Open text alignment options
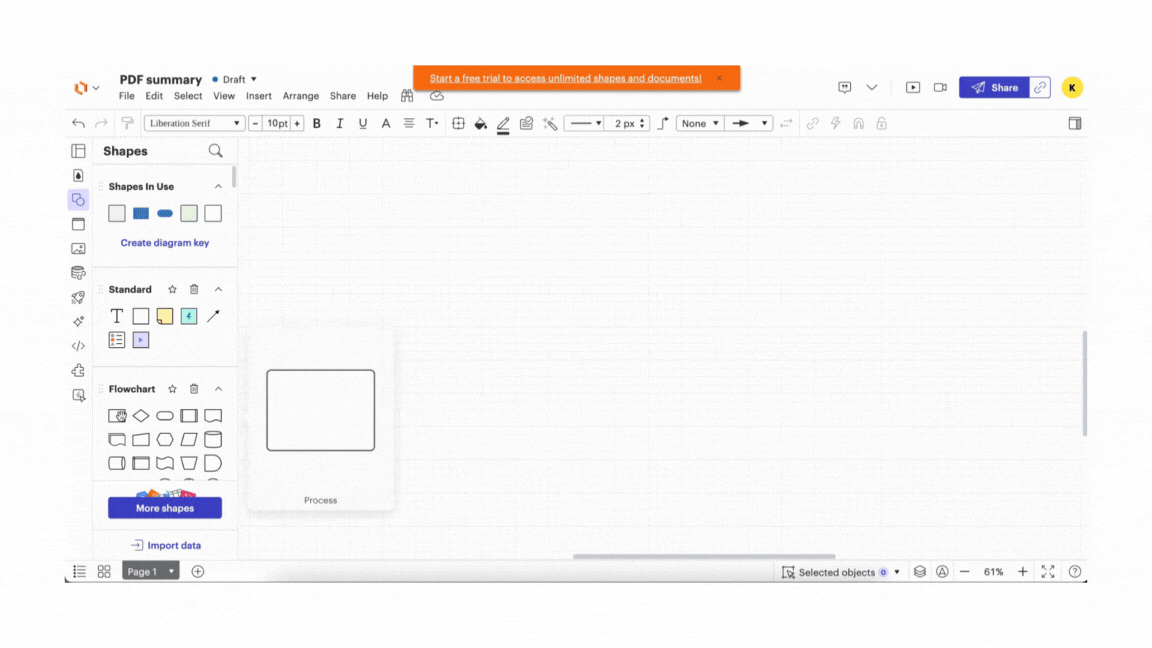 click(409, 123)
